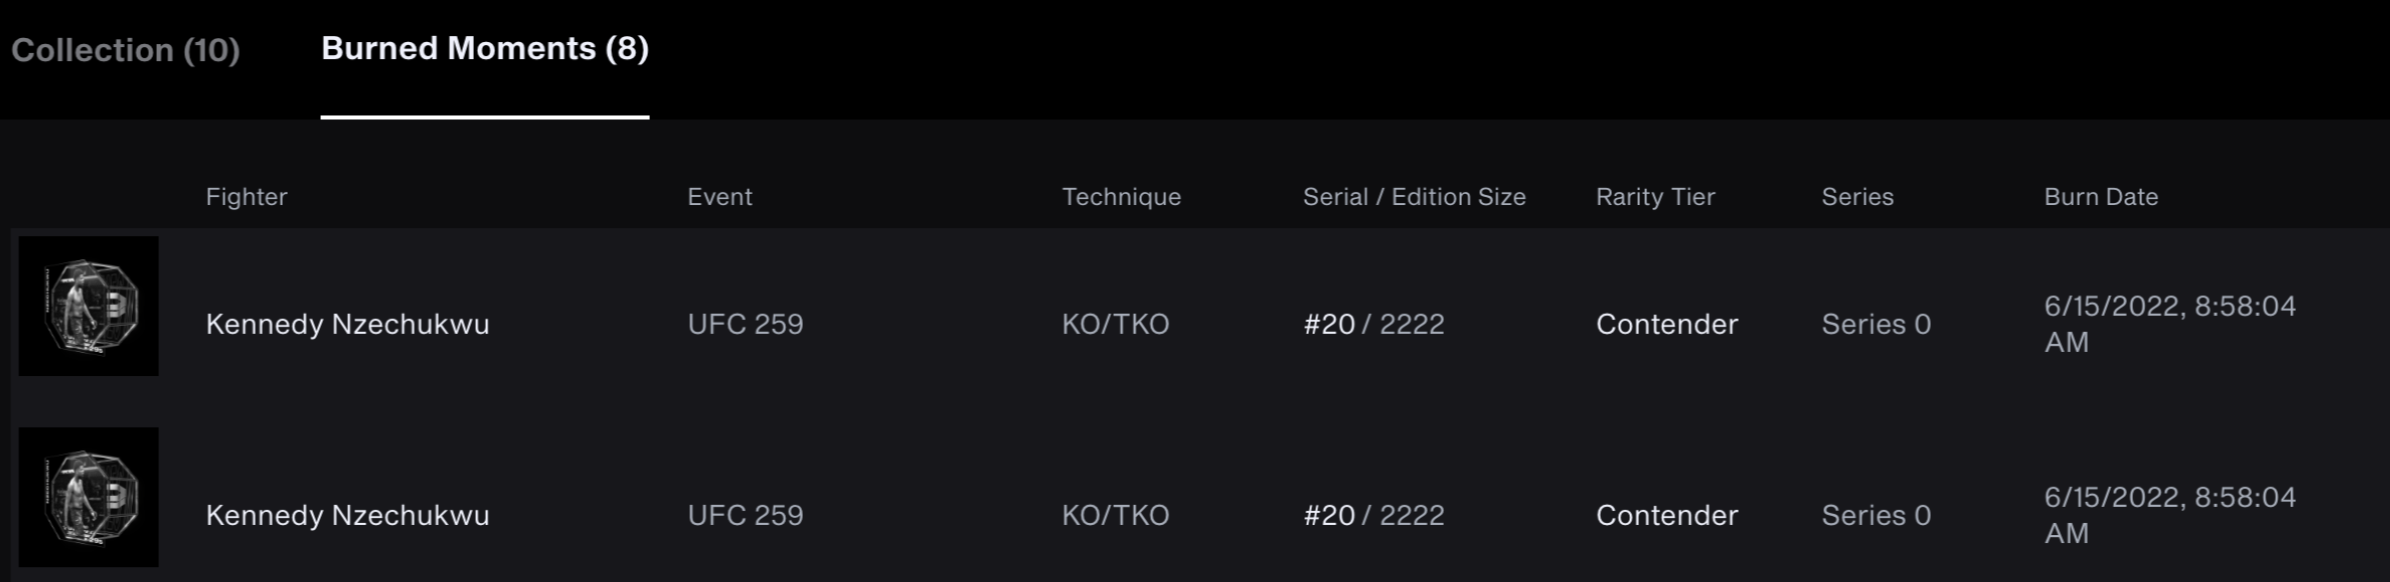Open the second row's moment thumbnail
The height and width of the screenshot is (582, 2390).
point(89,497)
